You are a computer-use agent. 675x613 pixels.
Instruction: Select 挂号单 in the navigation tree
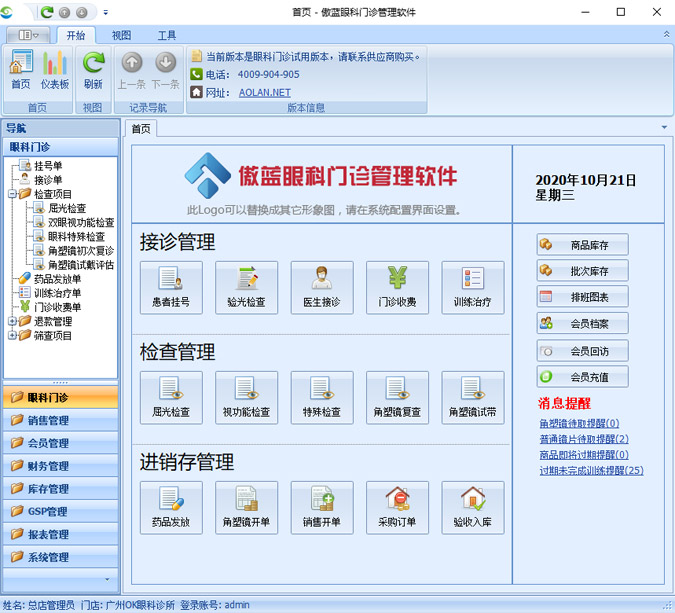(48, 166)
